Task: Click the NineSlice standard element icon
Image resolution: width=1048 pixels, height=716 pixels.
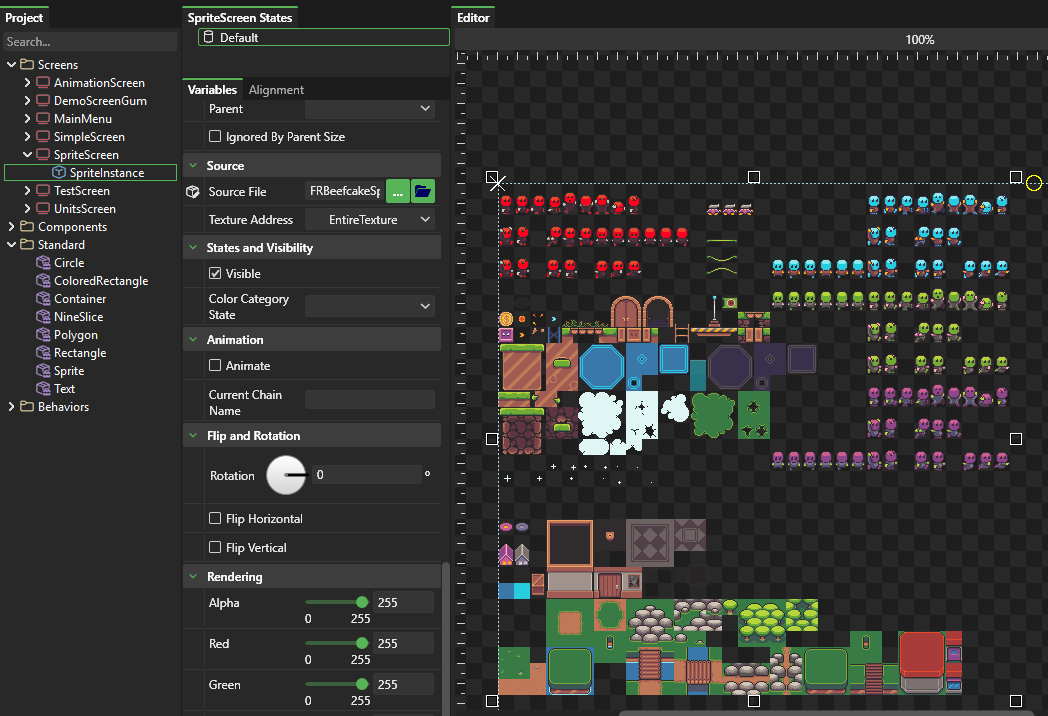Action: 43,317
